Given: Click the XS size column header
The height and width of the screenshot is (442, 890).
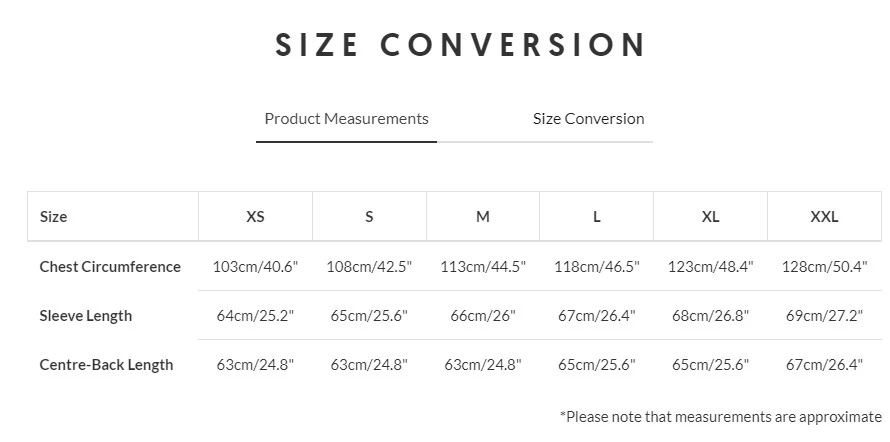Looking at the screenshot, I should point(255,217).
